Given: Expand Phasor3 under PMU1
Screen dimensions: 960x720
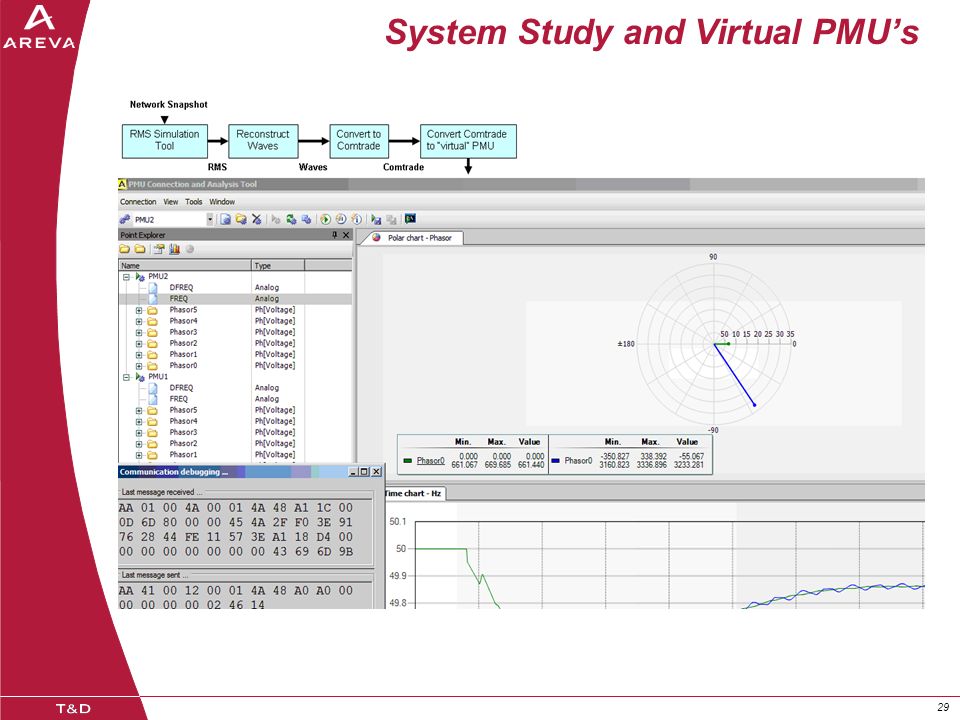Looking at the screenshot, I should [139, 433].
